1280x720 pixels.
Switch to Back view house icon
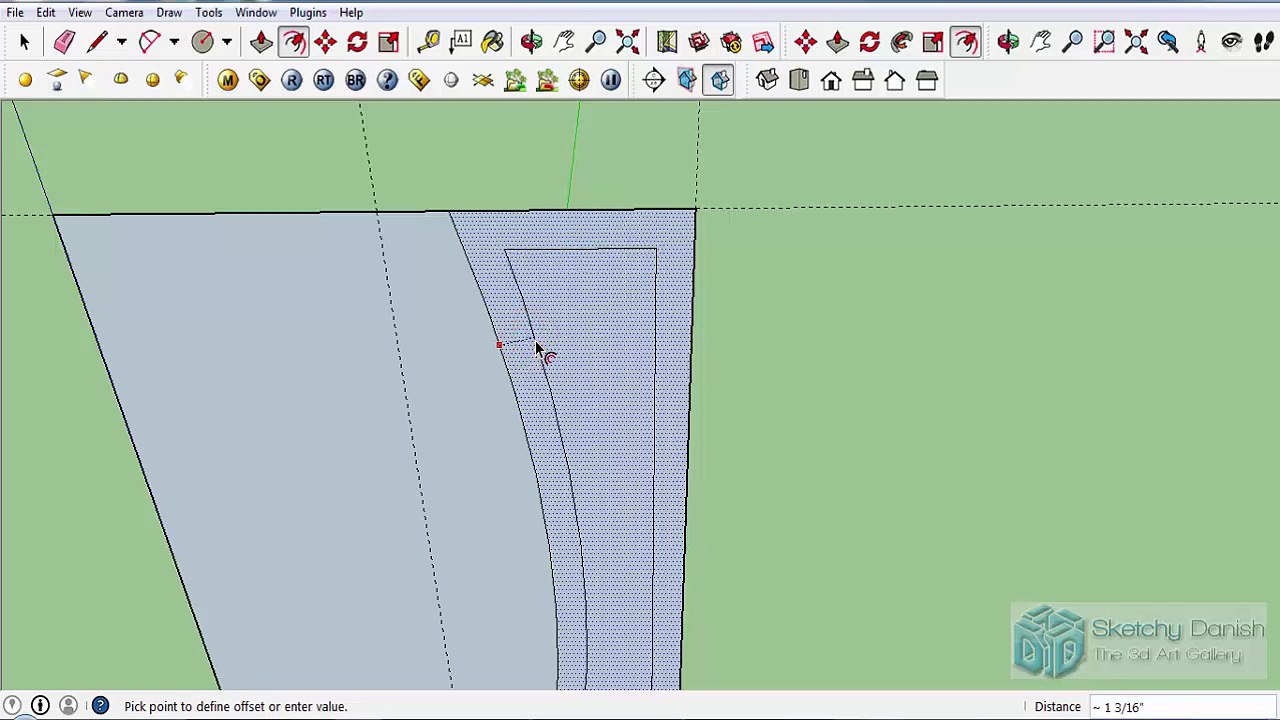pyautogui.click(x=895, y=80)
